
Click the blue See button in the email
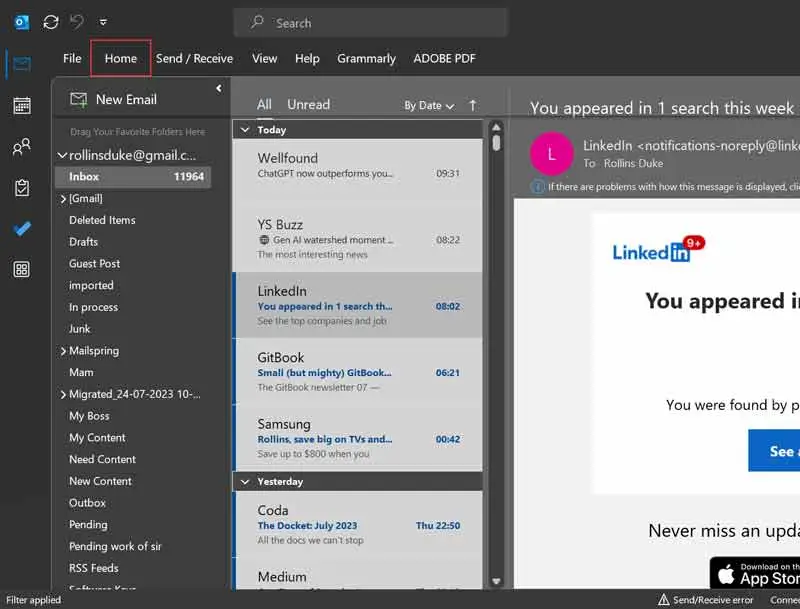click(774, 450)
